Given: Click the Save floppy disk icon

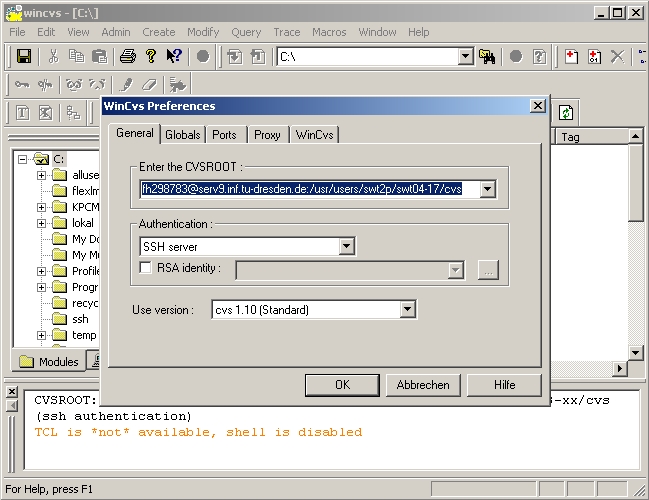Looking at the screenshot, I should (x=24, y=56).
